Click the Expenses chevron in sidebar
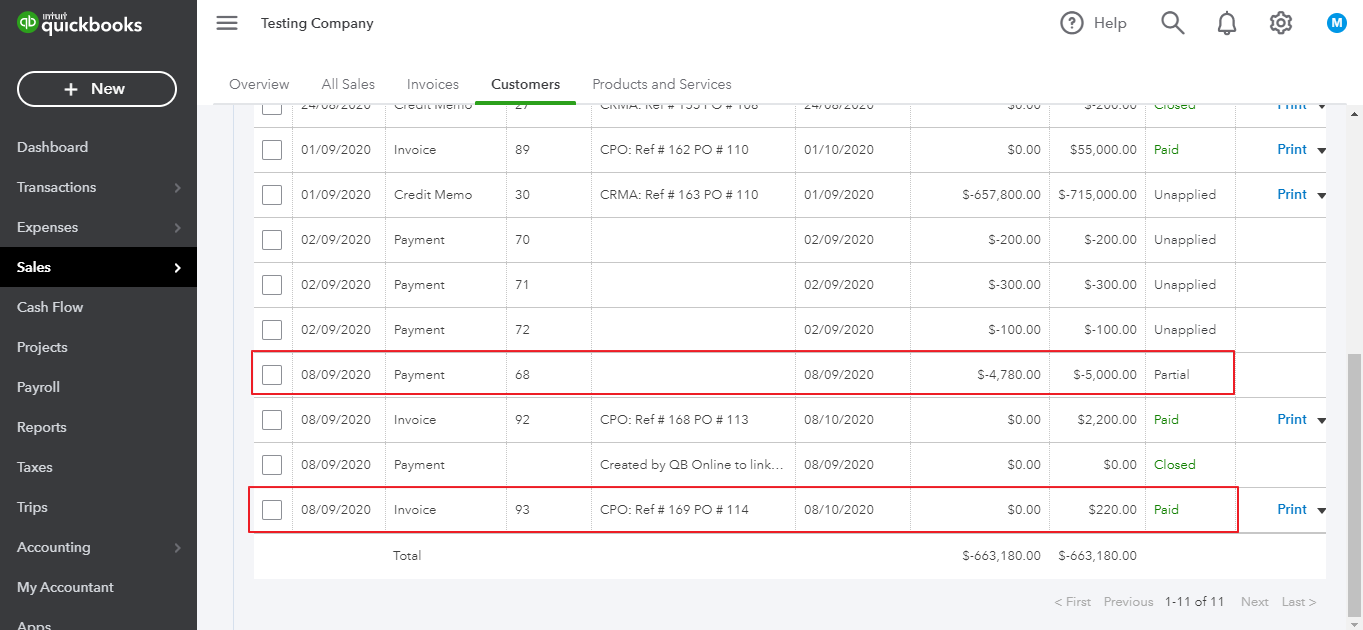The height and width of the screenshot is (630, 1363). 177,228
